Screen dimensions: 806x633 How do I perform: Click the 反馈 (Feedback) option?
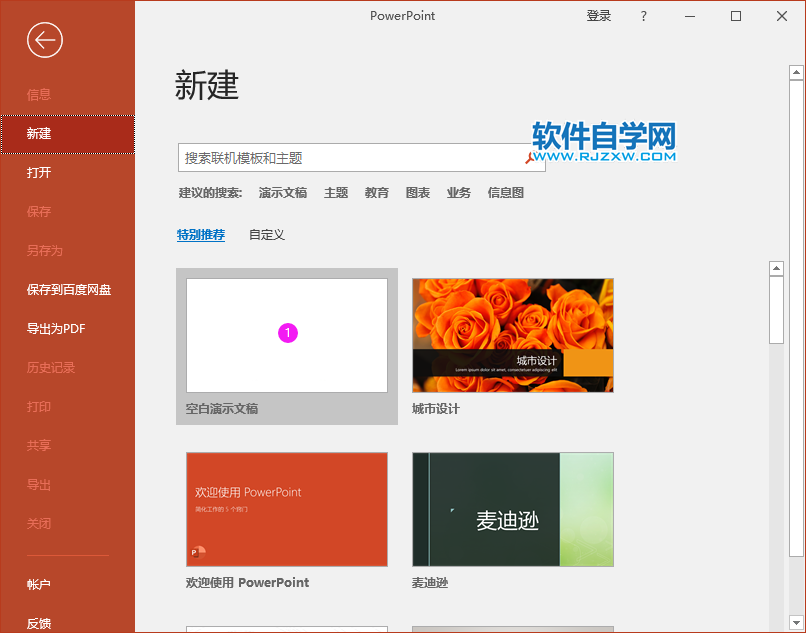coord(38,622)
